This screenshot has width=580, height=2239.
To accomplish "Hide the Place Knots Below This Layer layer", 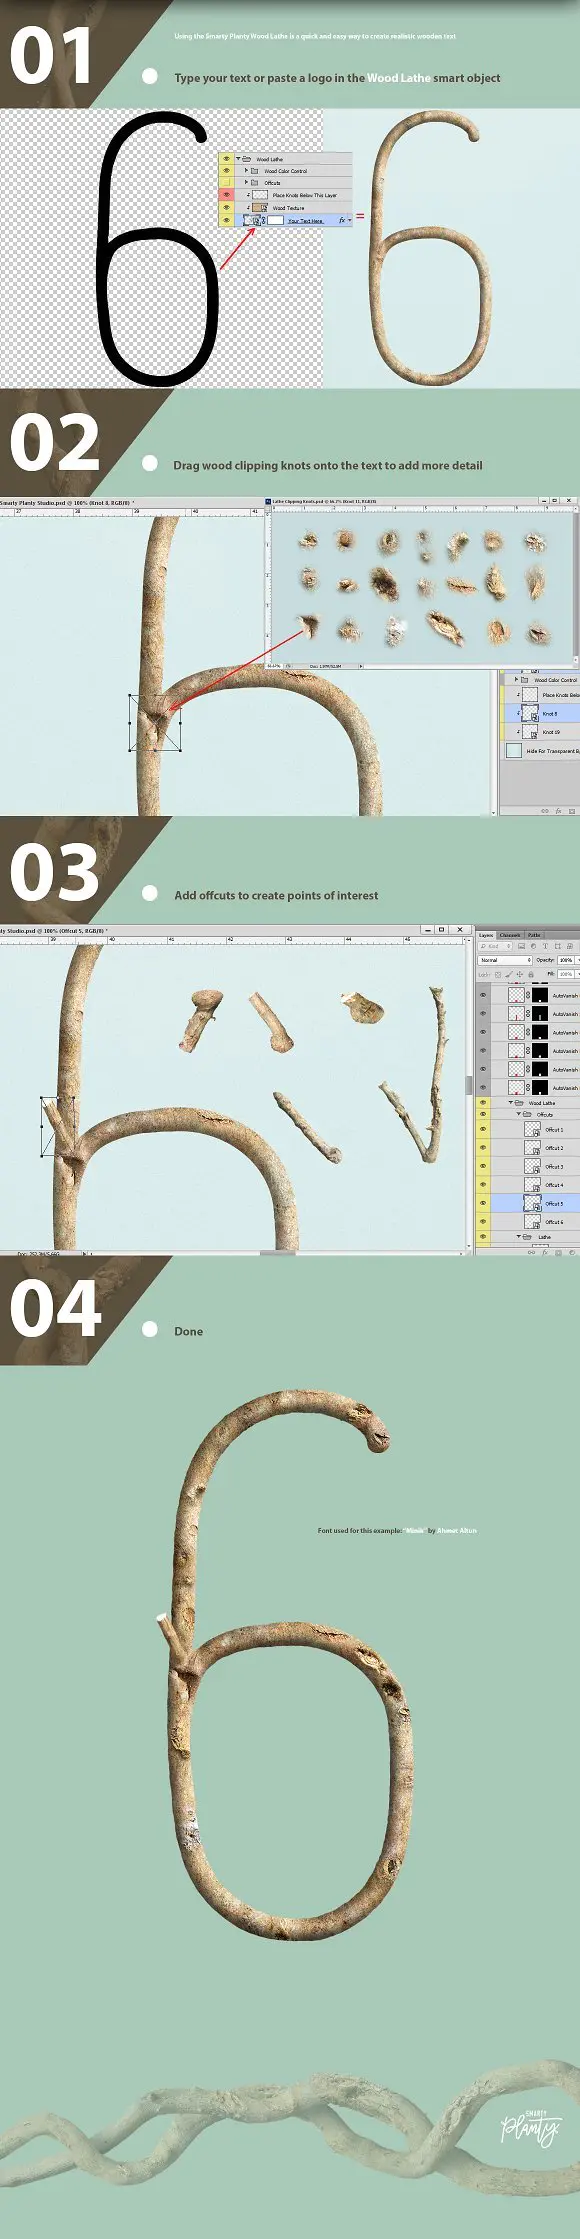I will (x=226, y=195).
